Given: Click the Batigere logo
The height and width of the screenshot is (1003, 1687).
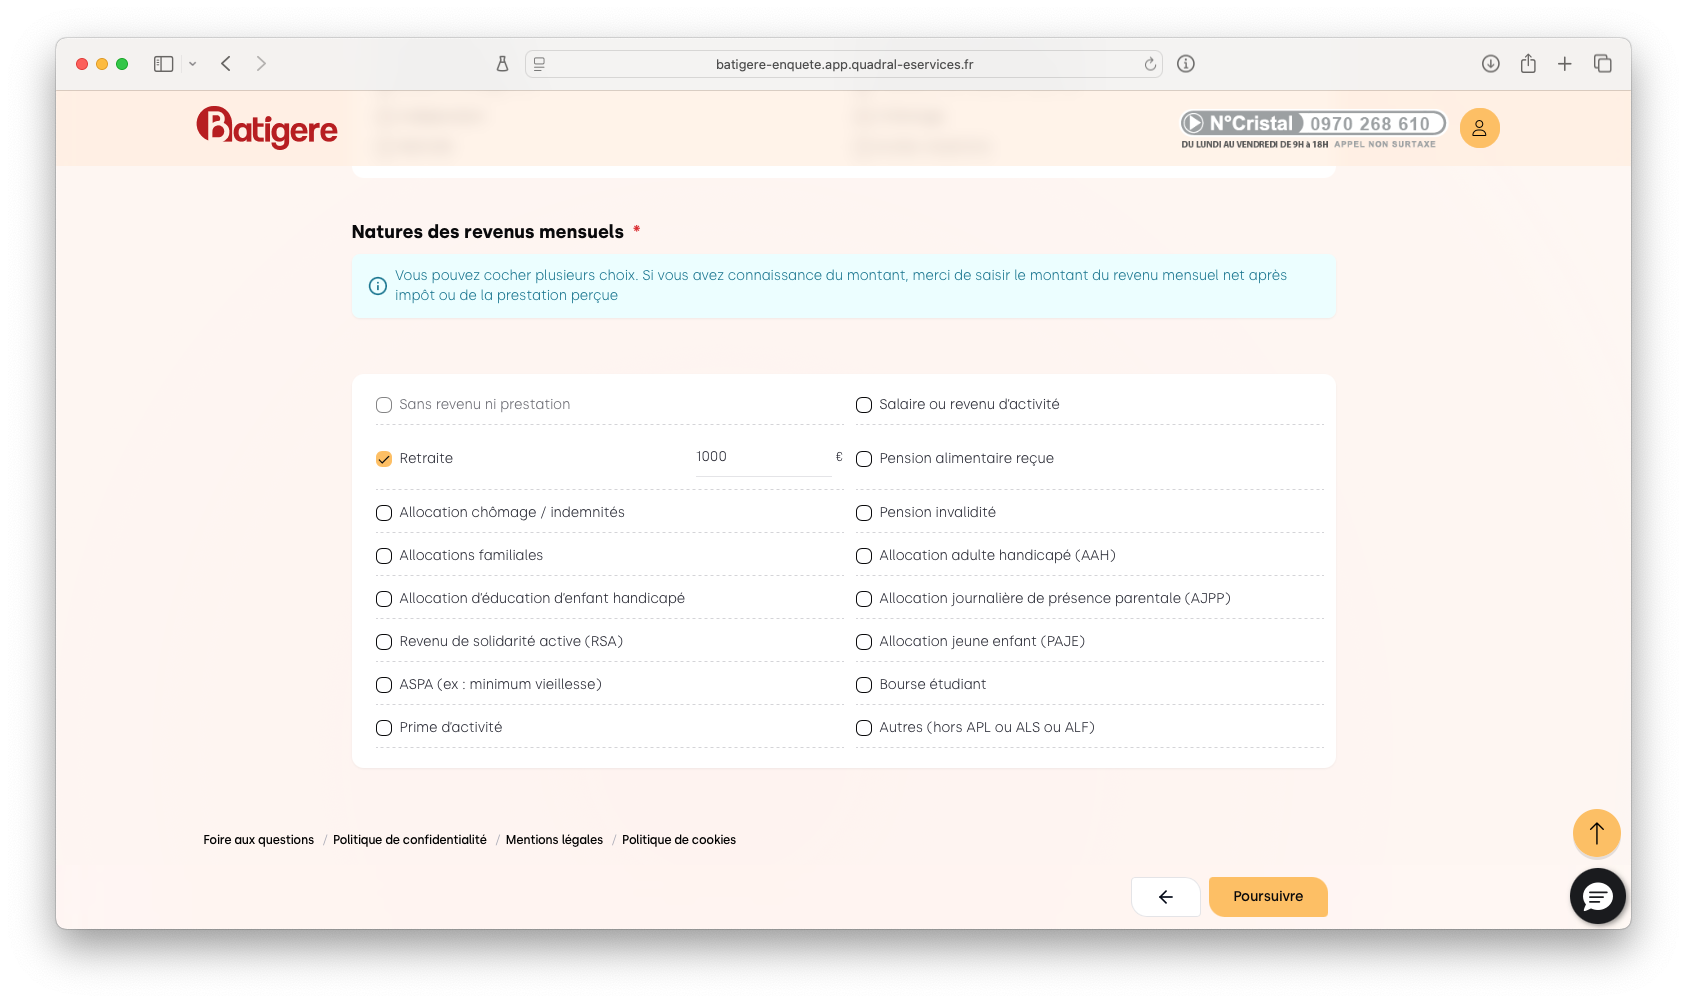Looking at the screenshot, I should 267,127.
